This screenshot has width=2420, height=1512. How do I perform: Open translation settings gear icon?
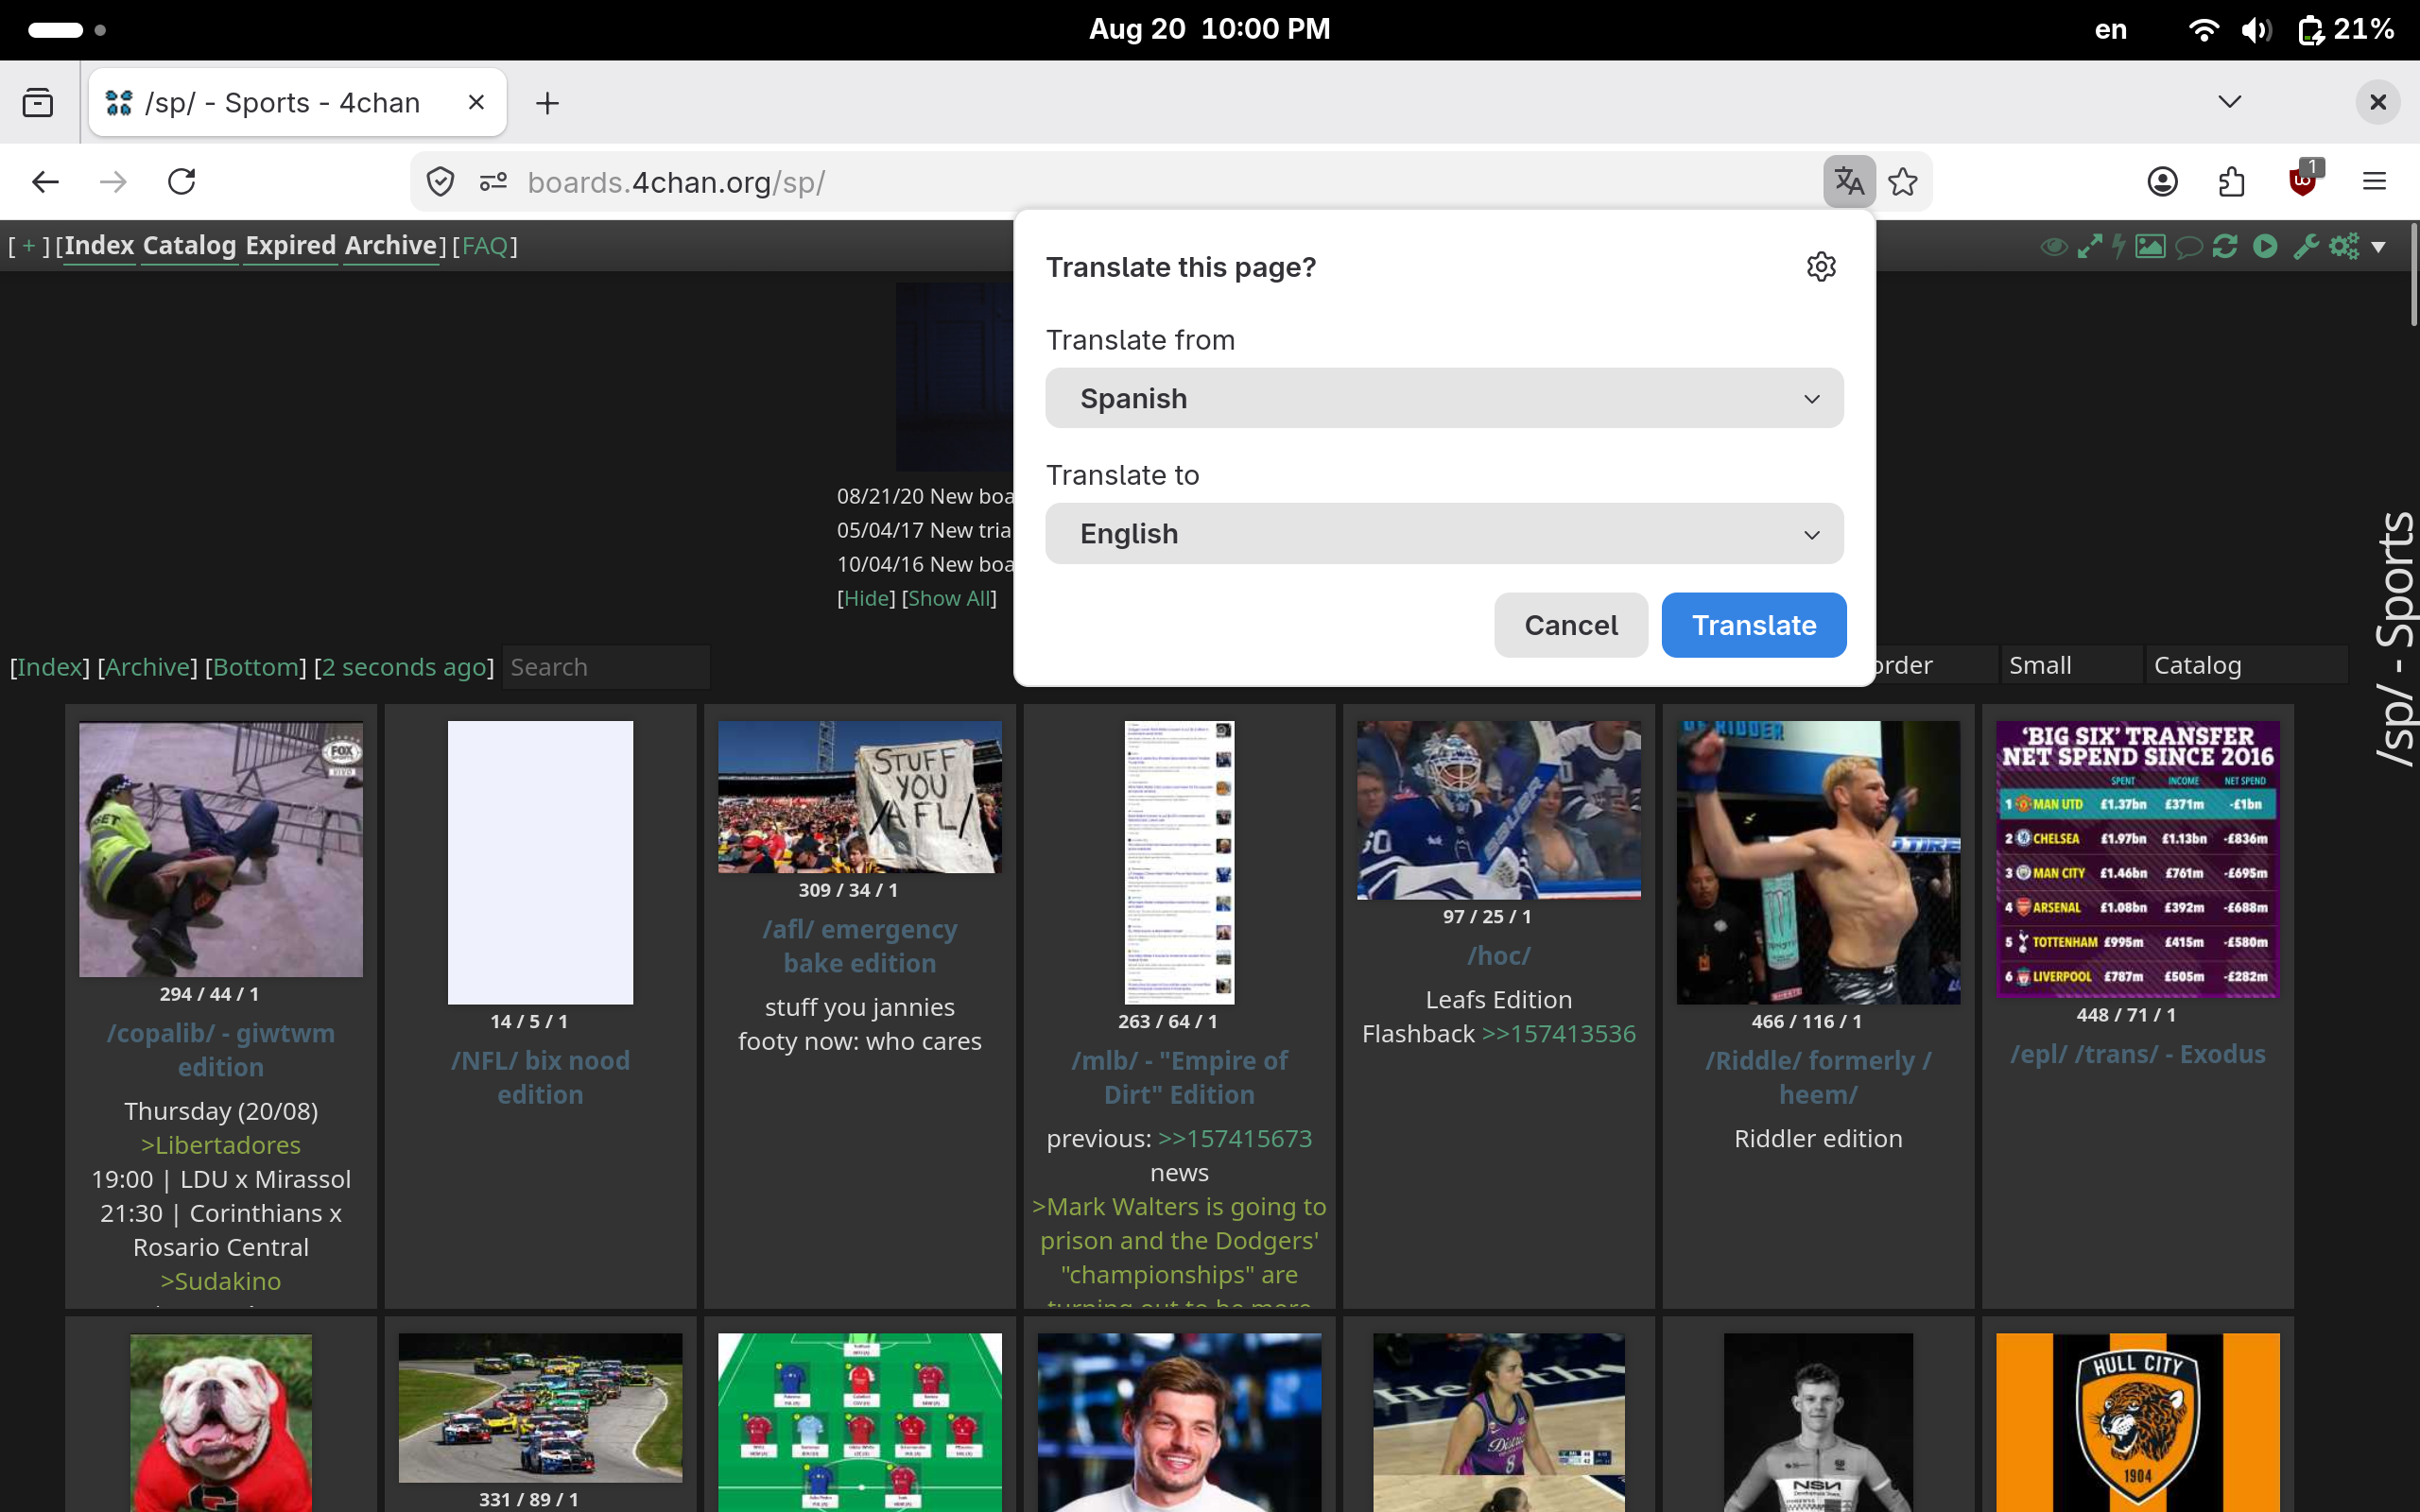coord(1821,267)
